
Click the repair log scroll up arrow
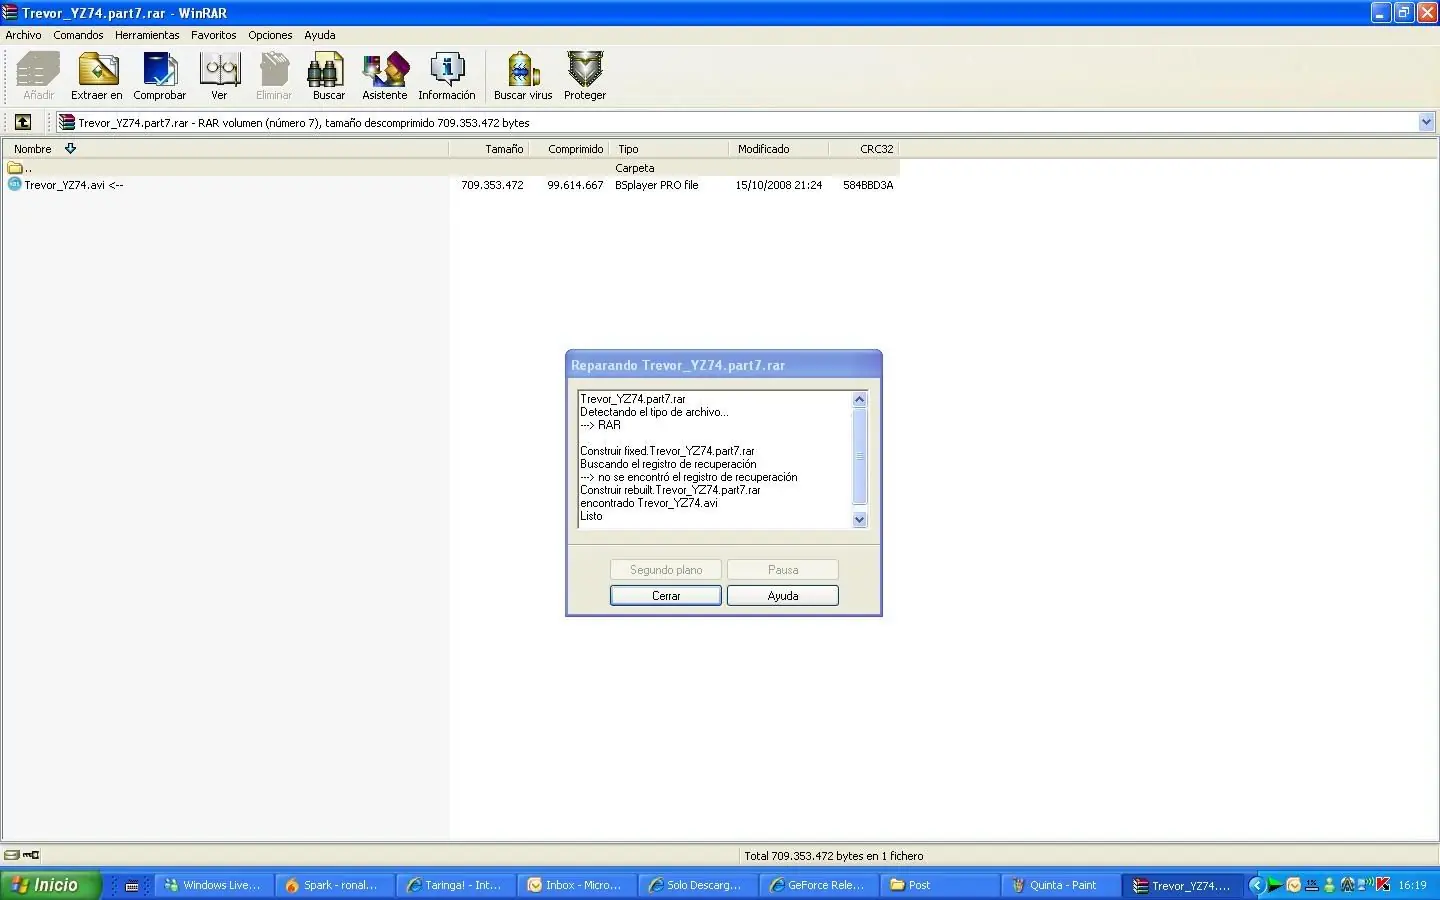coord(859,400)
